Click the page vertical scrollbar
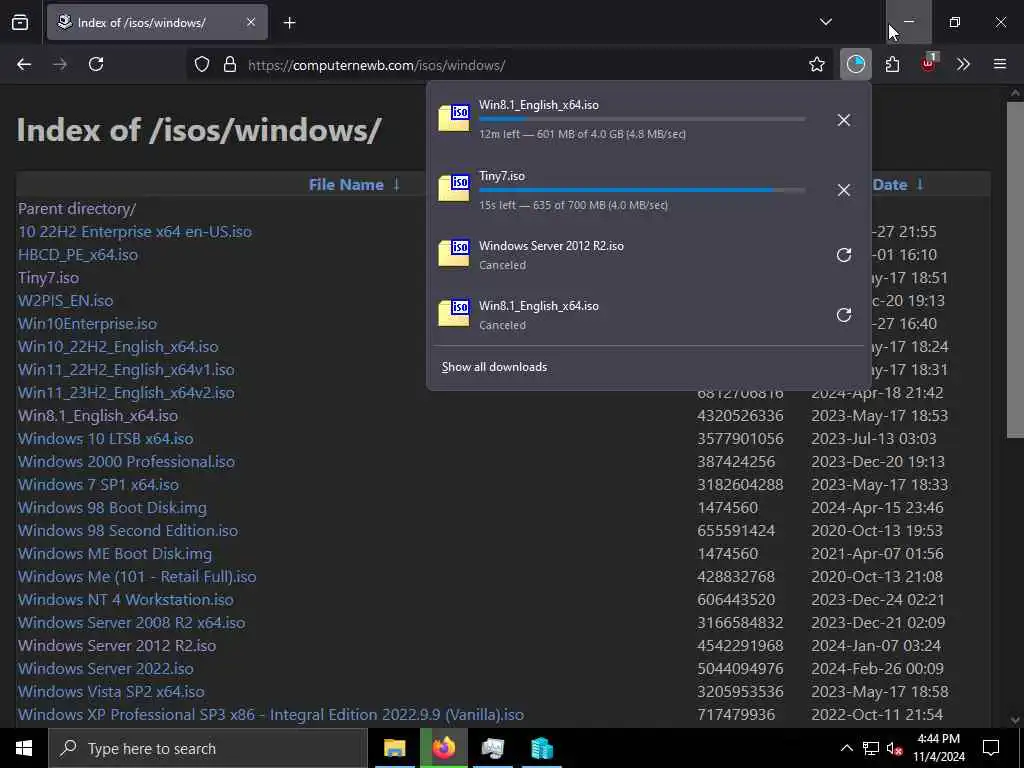Image resolution: width=1024 pixels, height=768 pixels. pos(1015,270)
